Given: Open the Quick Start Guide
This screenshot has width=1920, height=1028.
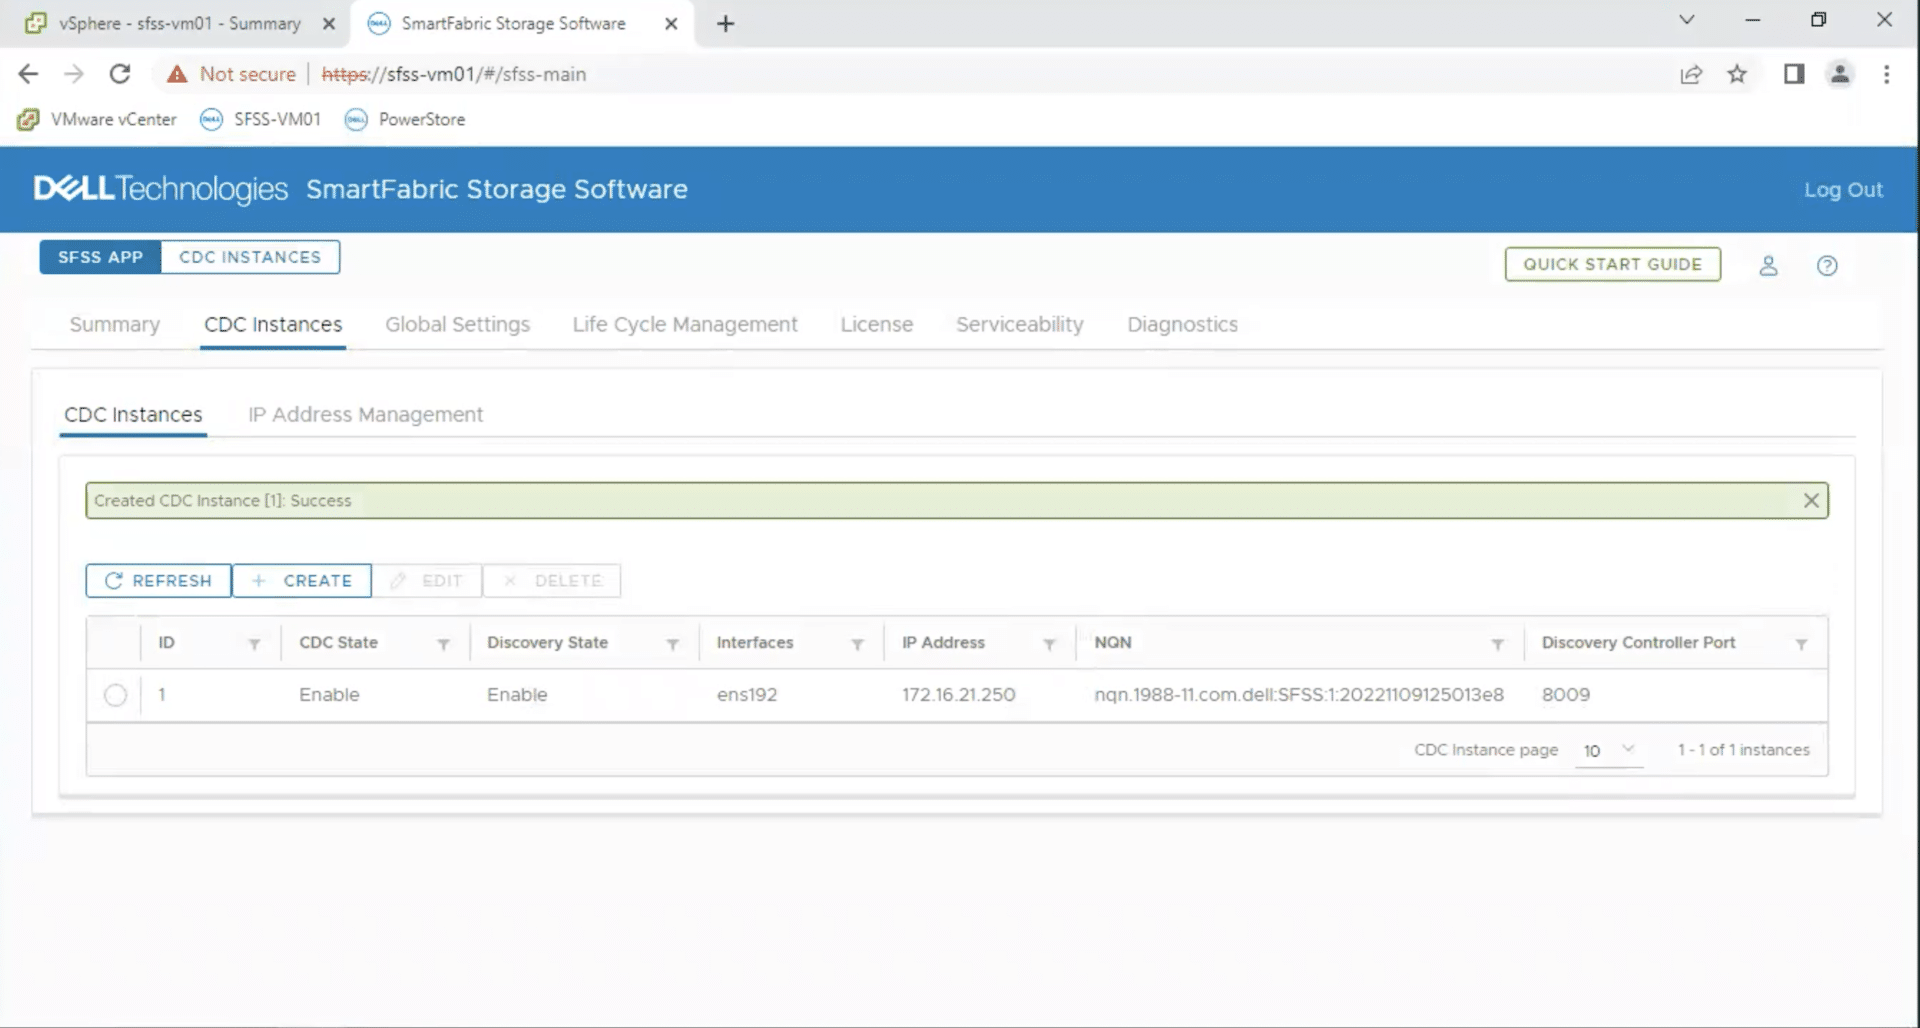Looking at the screenshot, I should pyautogui.click(x=1612, y=264).
